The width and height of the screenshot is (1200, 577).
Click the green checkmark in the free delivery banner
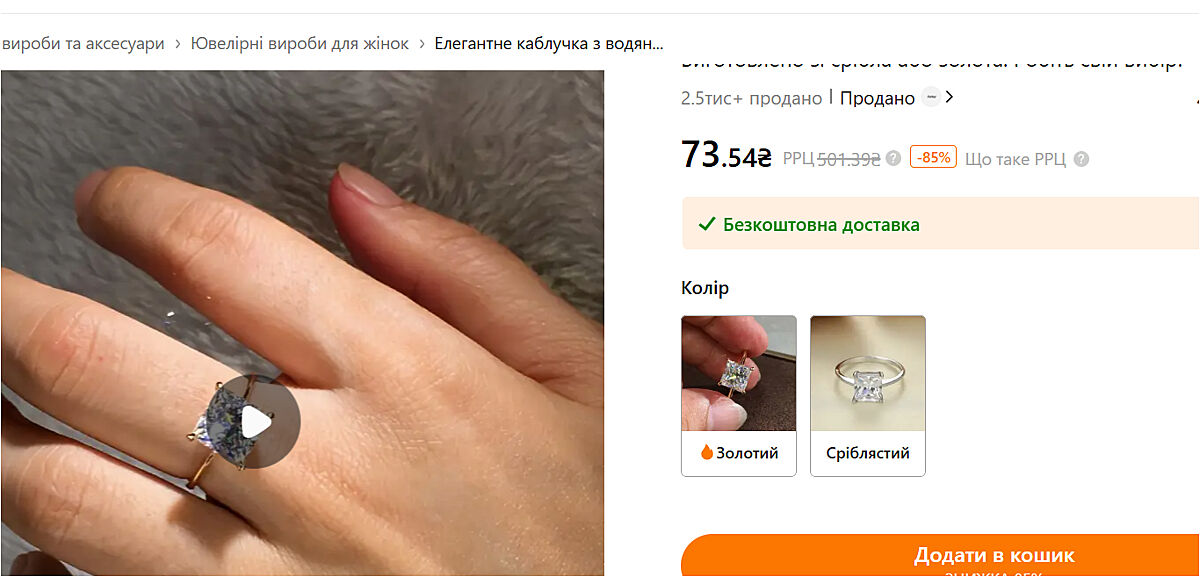click(707, 224)
